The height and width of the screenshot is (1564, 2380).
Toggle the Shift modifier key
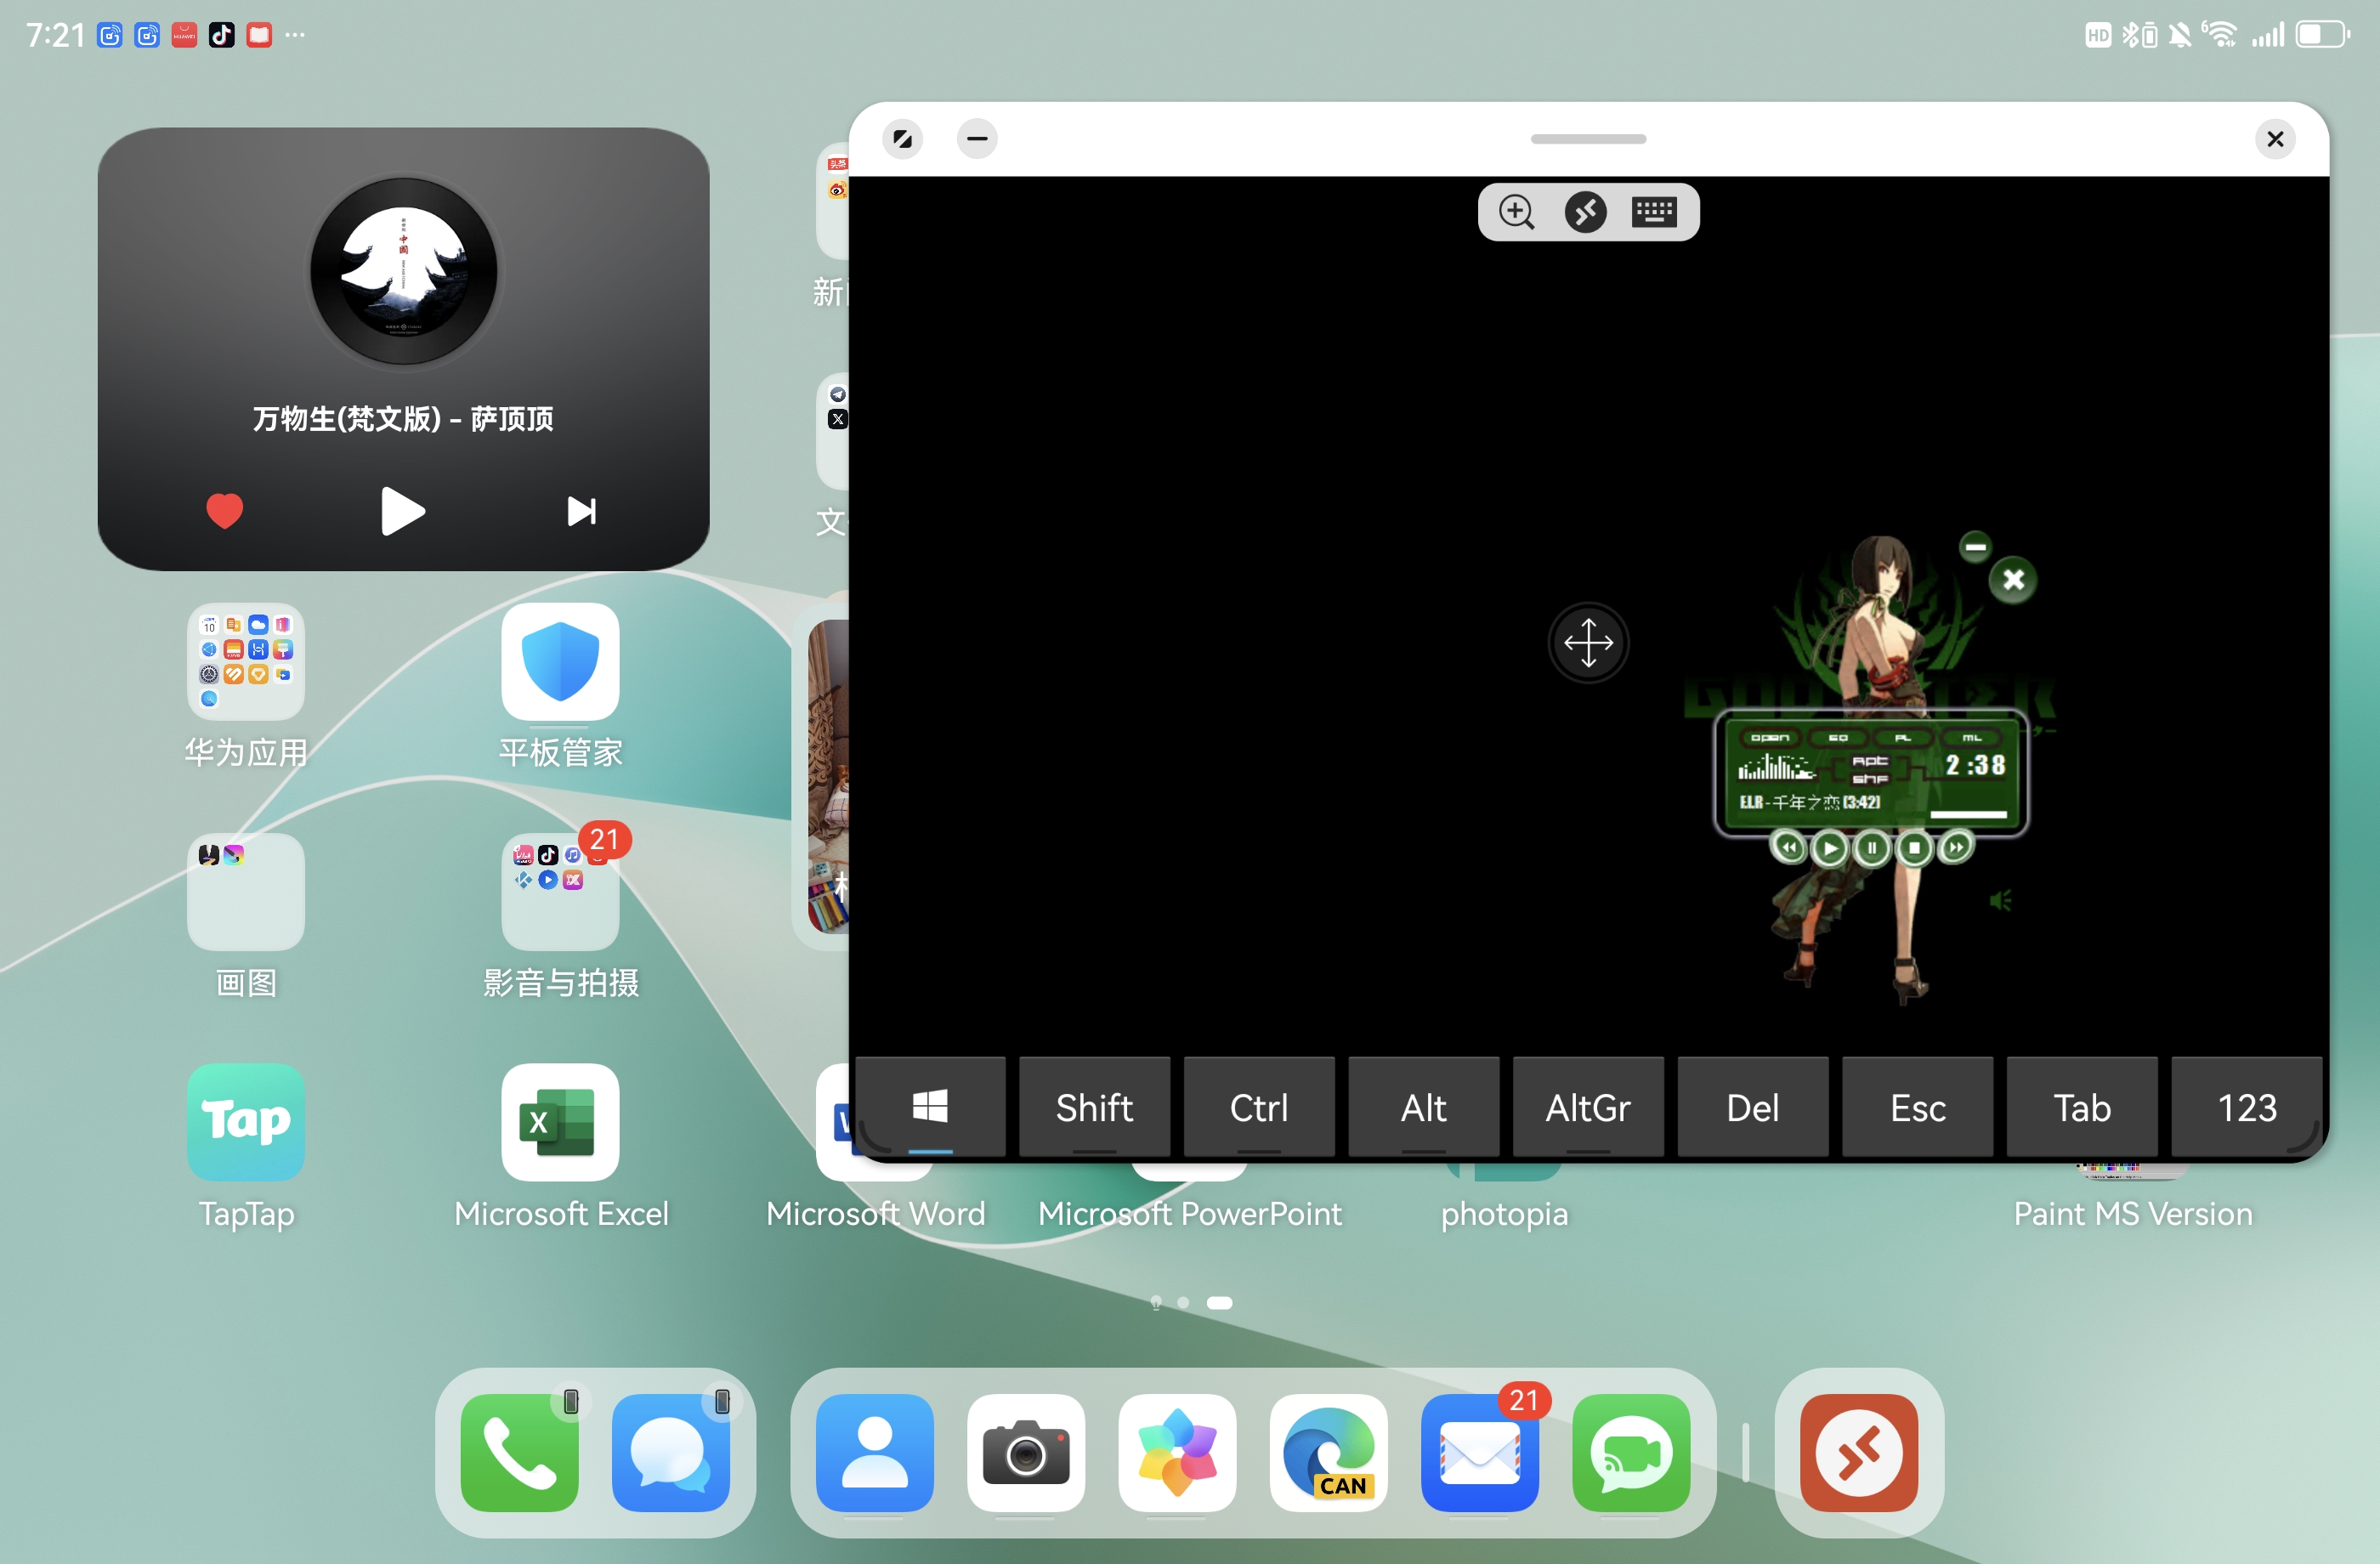(1094, 1107)
